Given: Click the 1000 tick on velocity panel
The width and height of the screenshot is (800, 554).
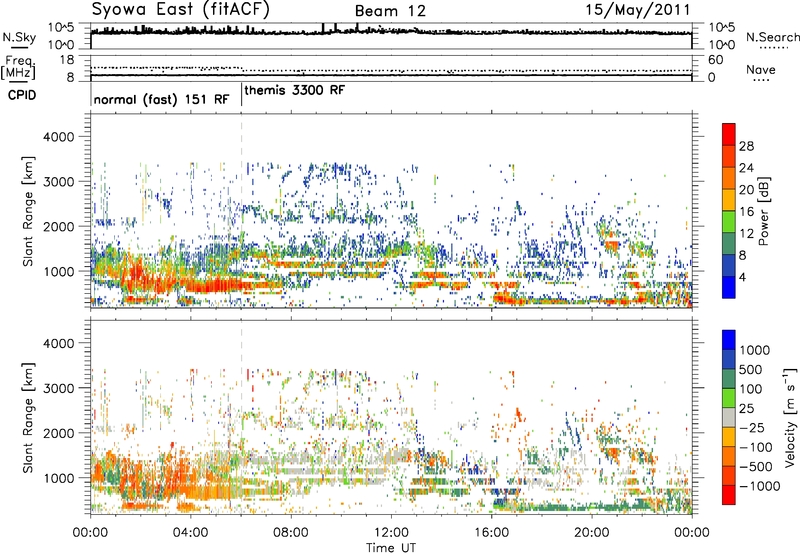Looking at the screenshot, I should (x=58, y=478).
